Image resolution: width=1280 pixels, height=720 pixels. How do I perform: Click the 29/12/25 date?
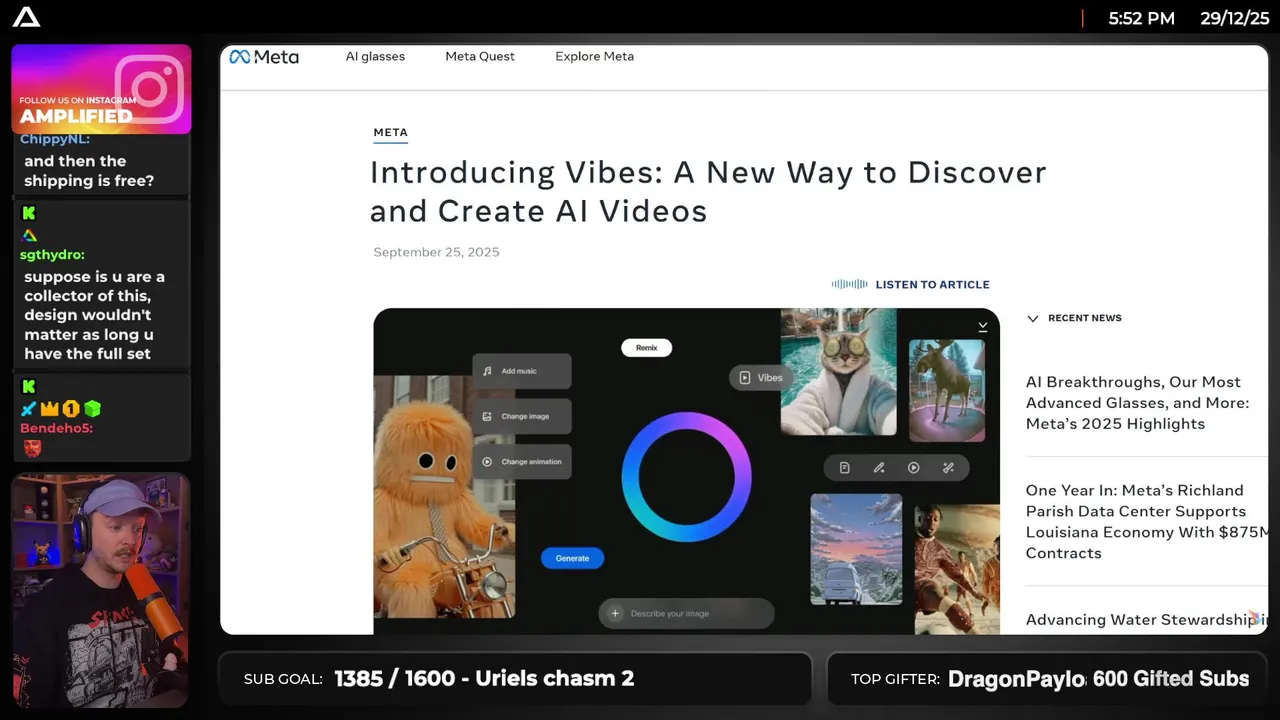1234,18
